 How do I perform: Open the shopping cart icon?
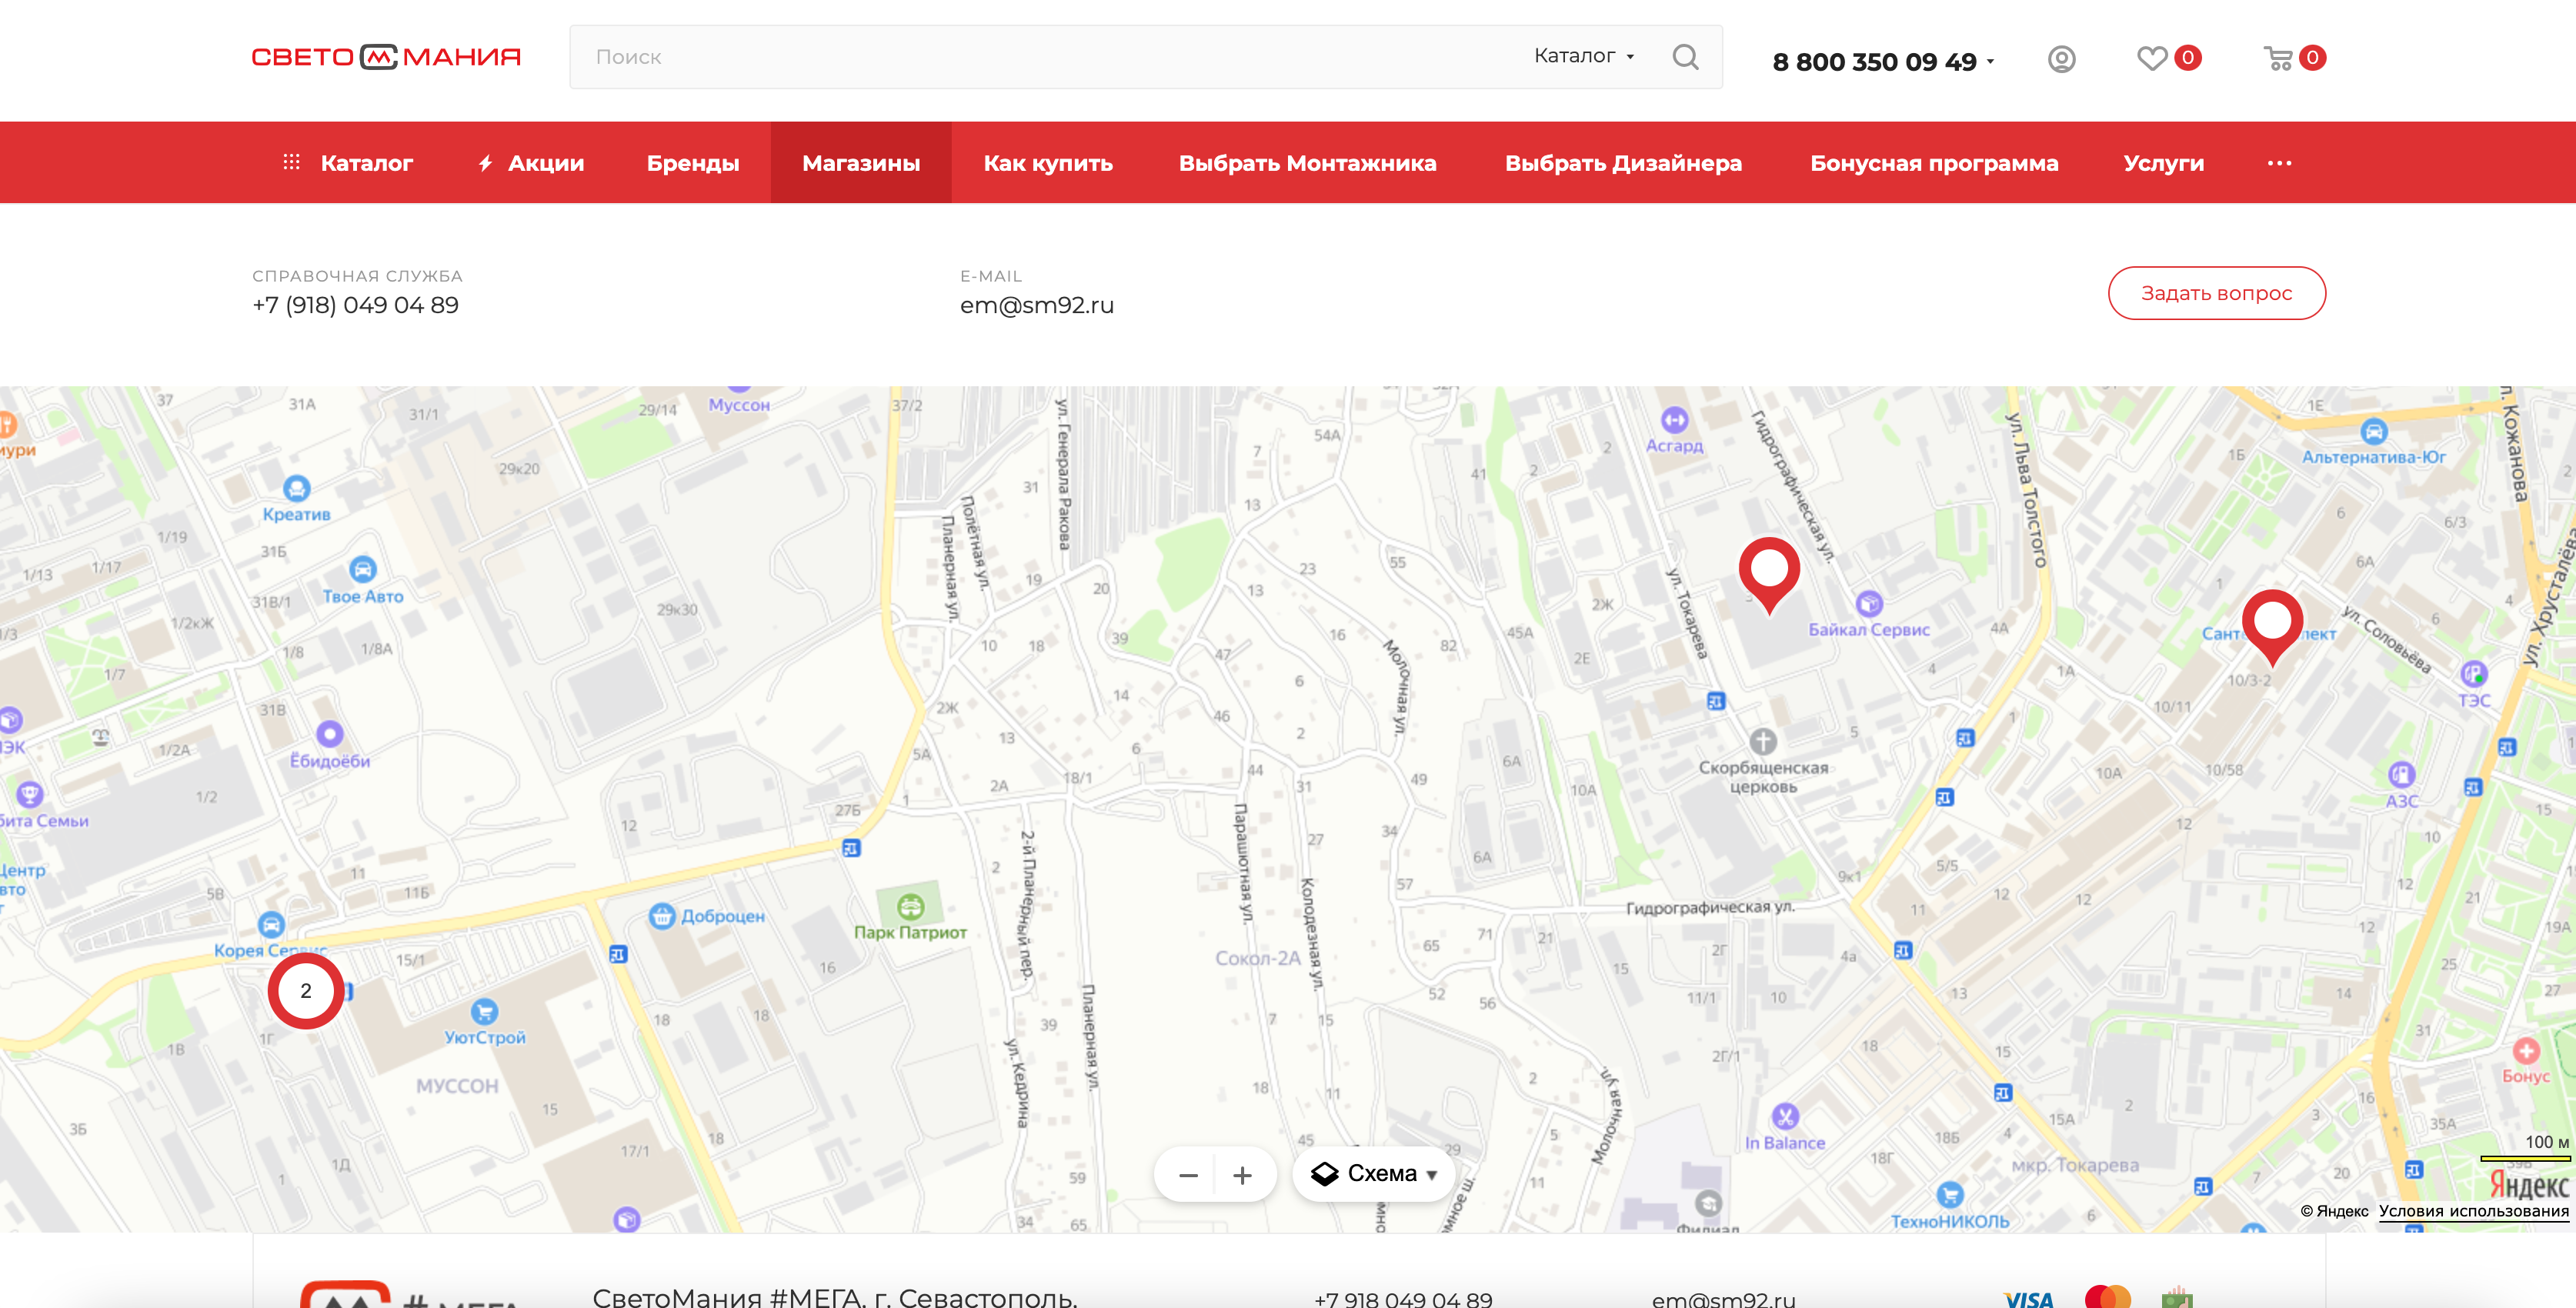2278,58
